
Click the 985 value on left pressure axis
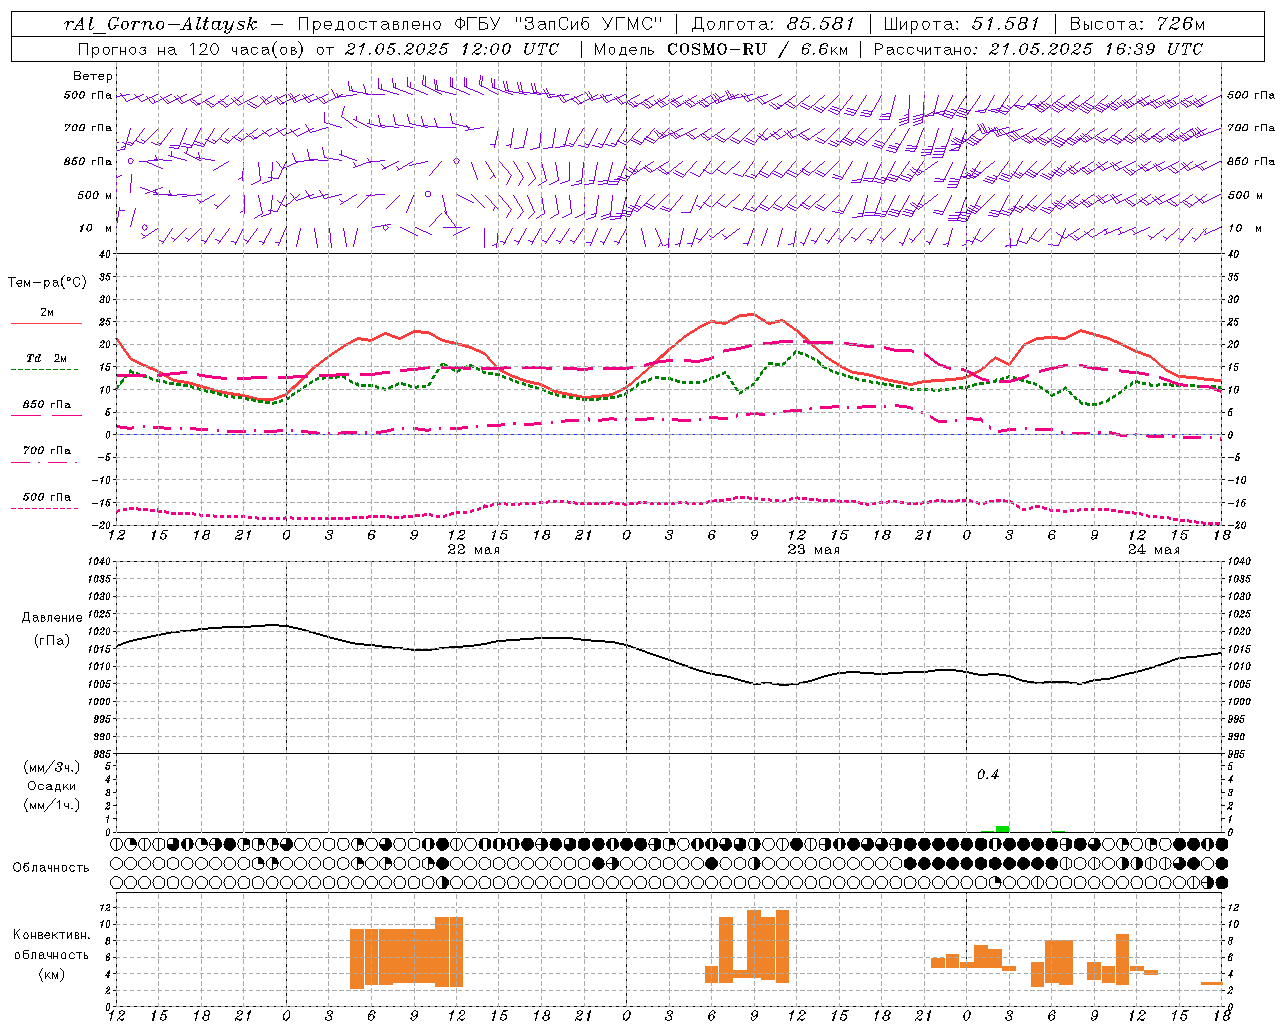coord(104,754)
